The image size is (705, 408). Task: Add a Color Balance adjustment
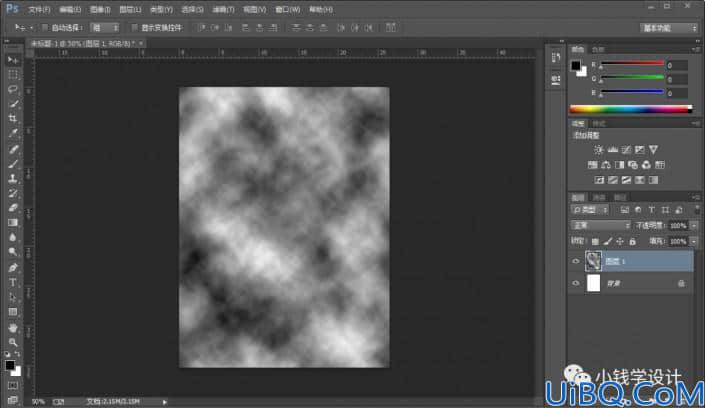(x=606, y=165)
